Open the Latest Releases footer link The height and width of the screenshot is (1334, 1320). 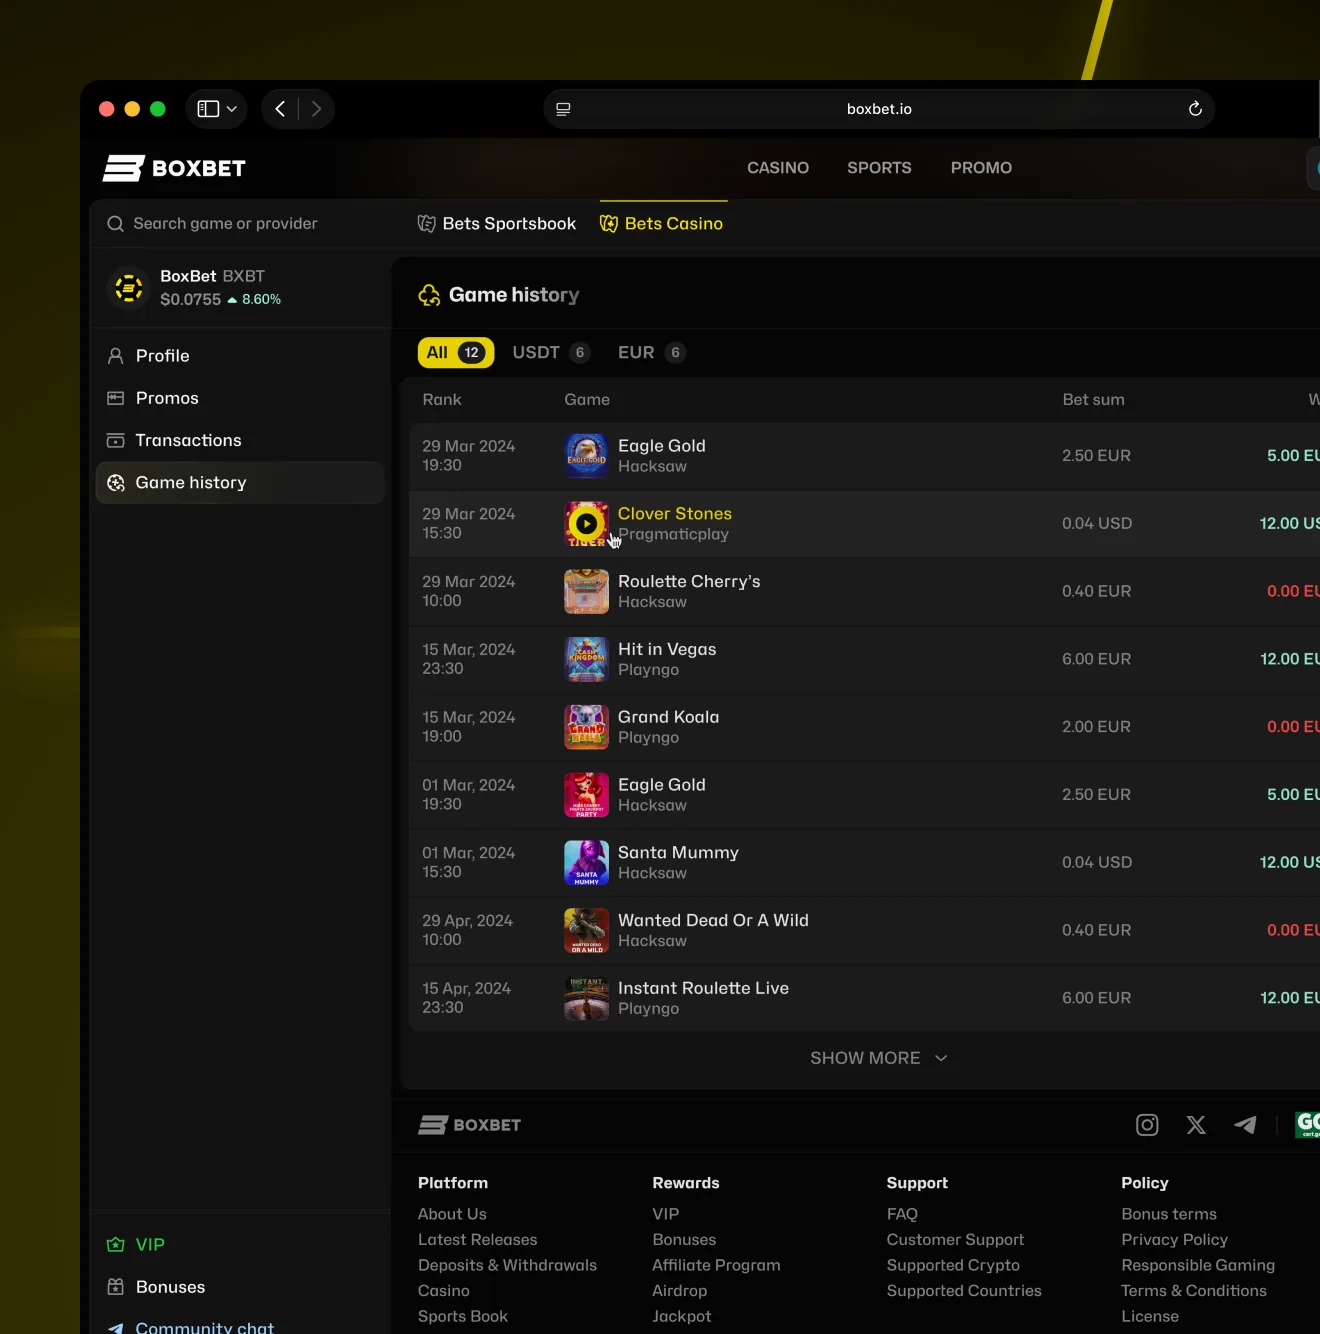(x=477, y=1240)
